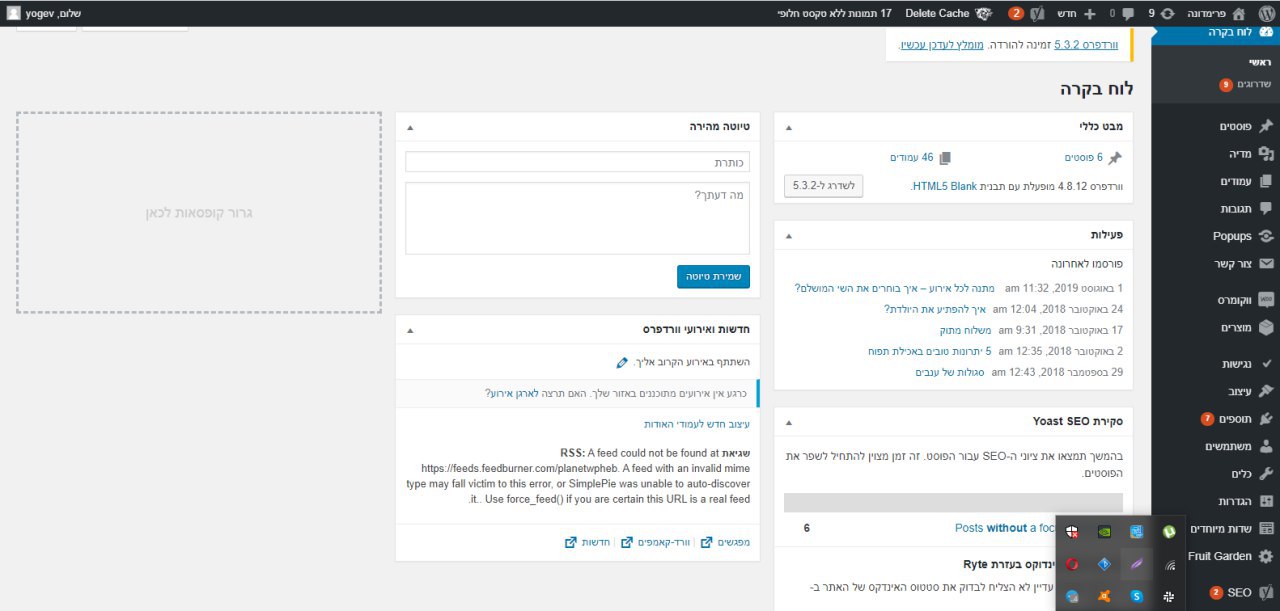Click the עיצוב appearance brush icon
1280x611 pixels.
coord(1266,391)
